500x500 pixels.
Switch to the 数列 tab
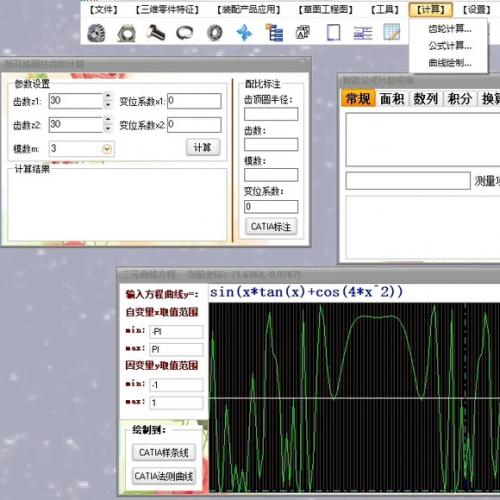[426, 99]
